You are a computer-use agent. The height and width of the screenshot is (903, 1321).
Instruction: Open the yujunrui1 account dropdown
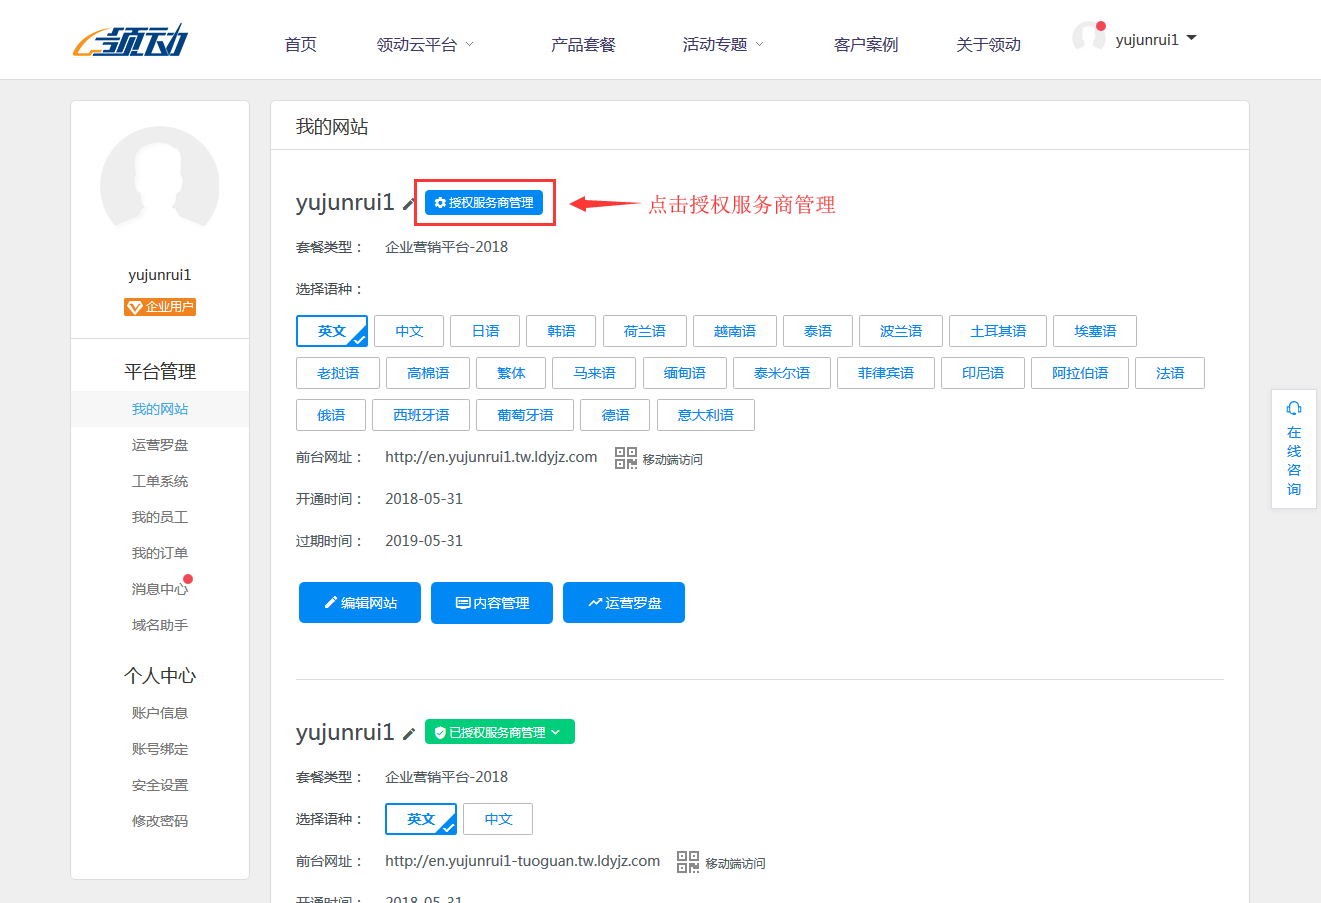pyautogui.click(x=1148, y=38)
